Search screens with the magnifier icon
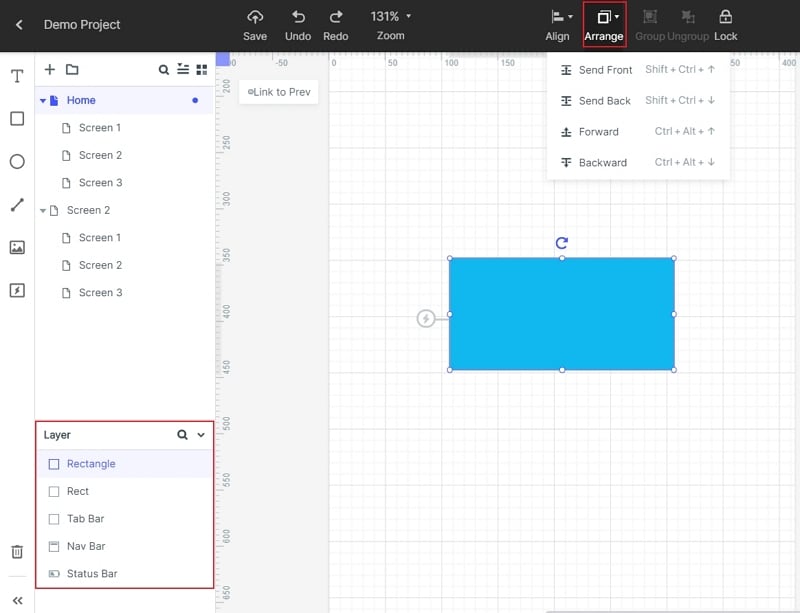The image size is (800, 613). [163, 69]
